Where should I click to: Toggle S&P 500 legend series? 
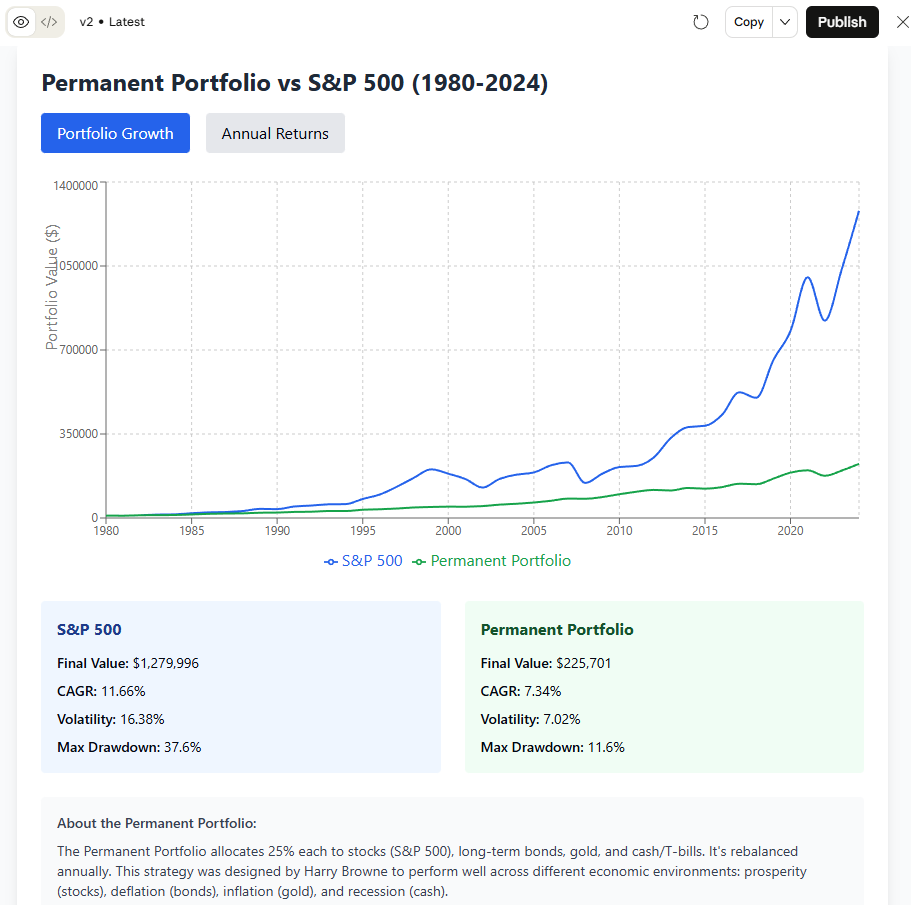372,561
